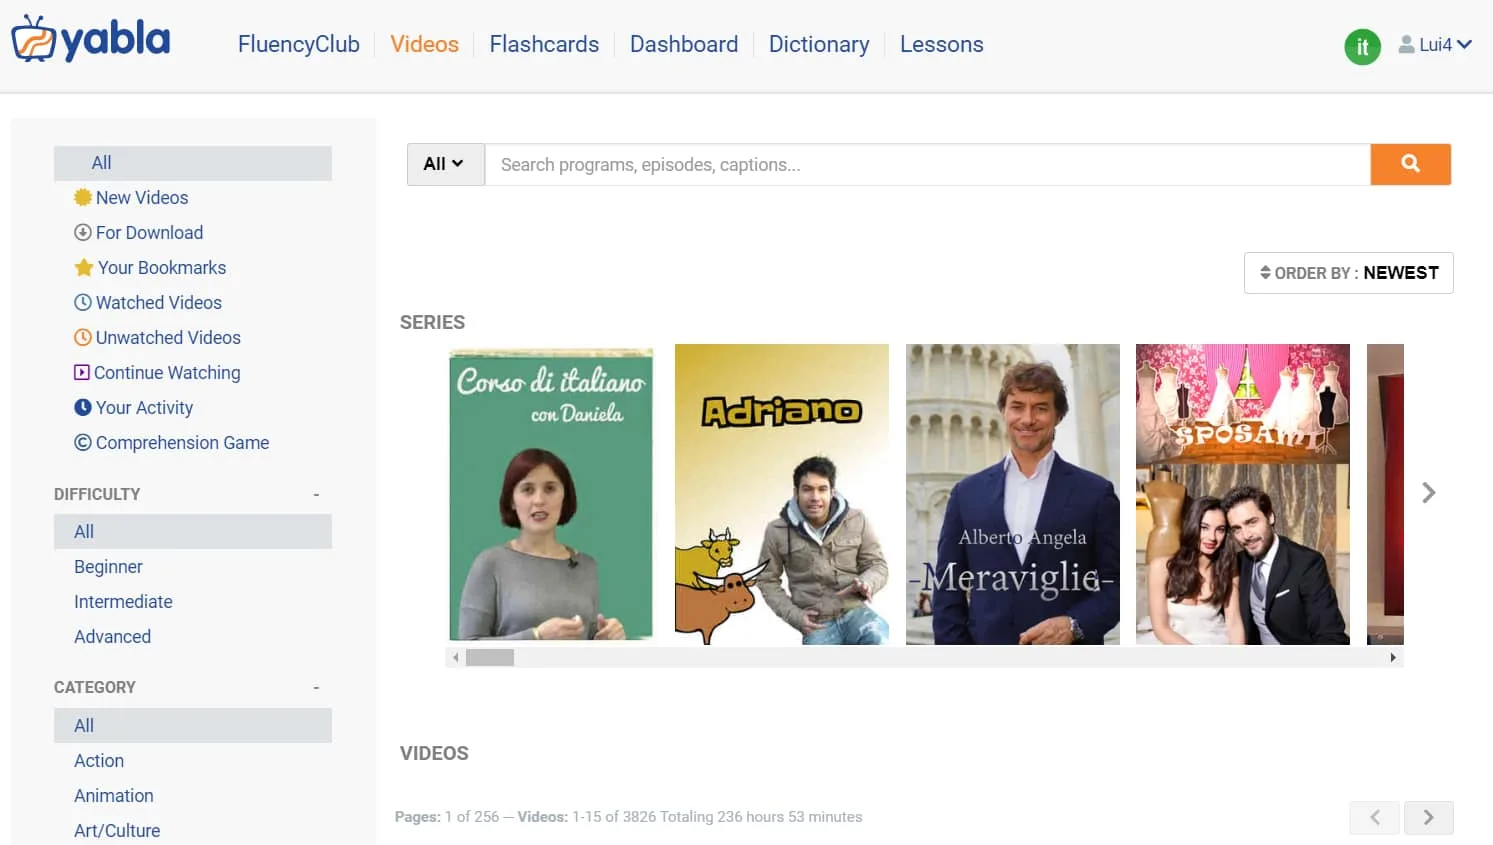Select the Intermediate difficulty filter

(123, 602)
